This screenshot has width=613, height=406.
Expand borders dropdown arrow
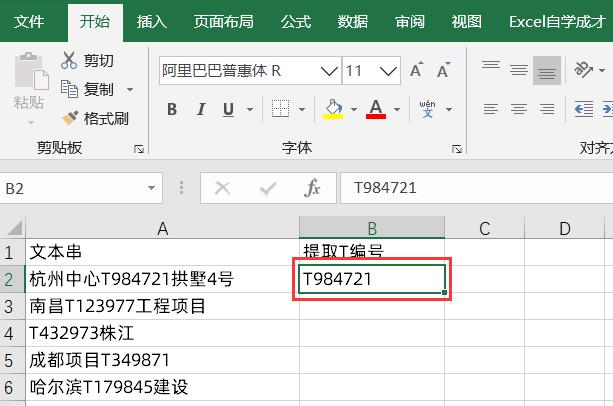[302, 109]
